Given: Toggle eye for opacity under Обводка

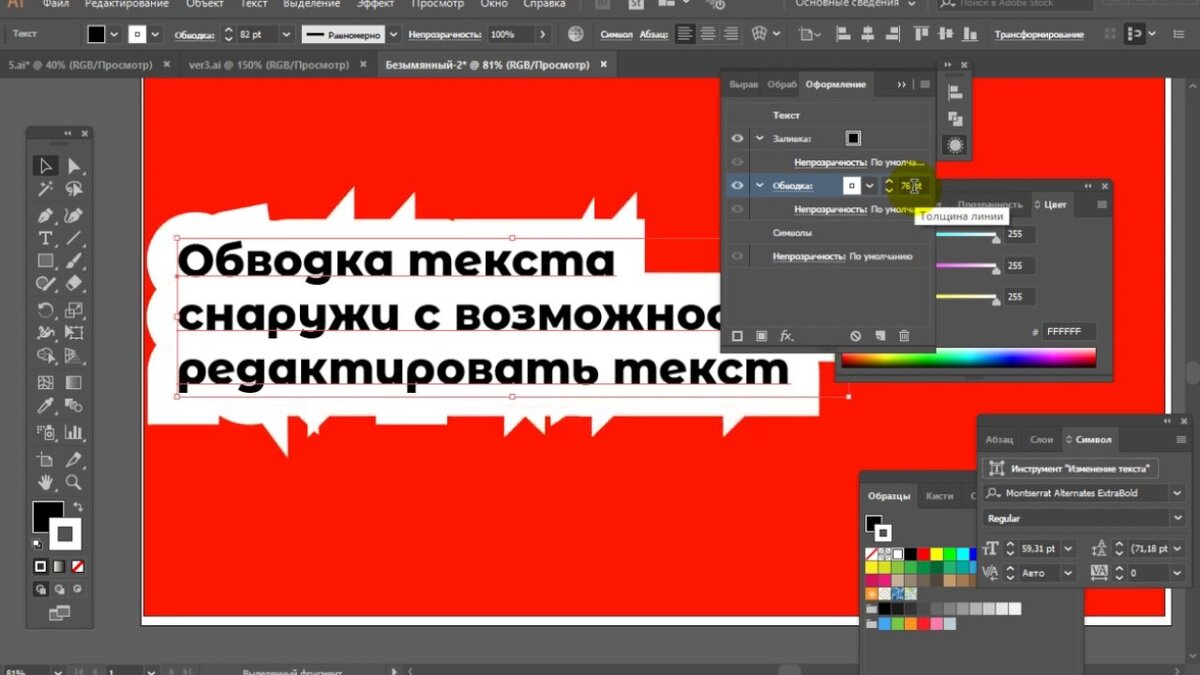Looking at the screenshot, I should coord(737,209).
